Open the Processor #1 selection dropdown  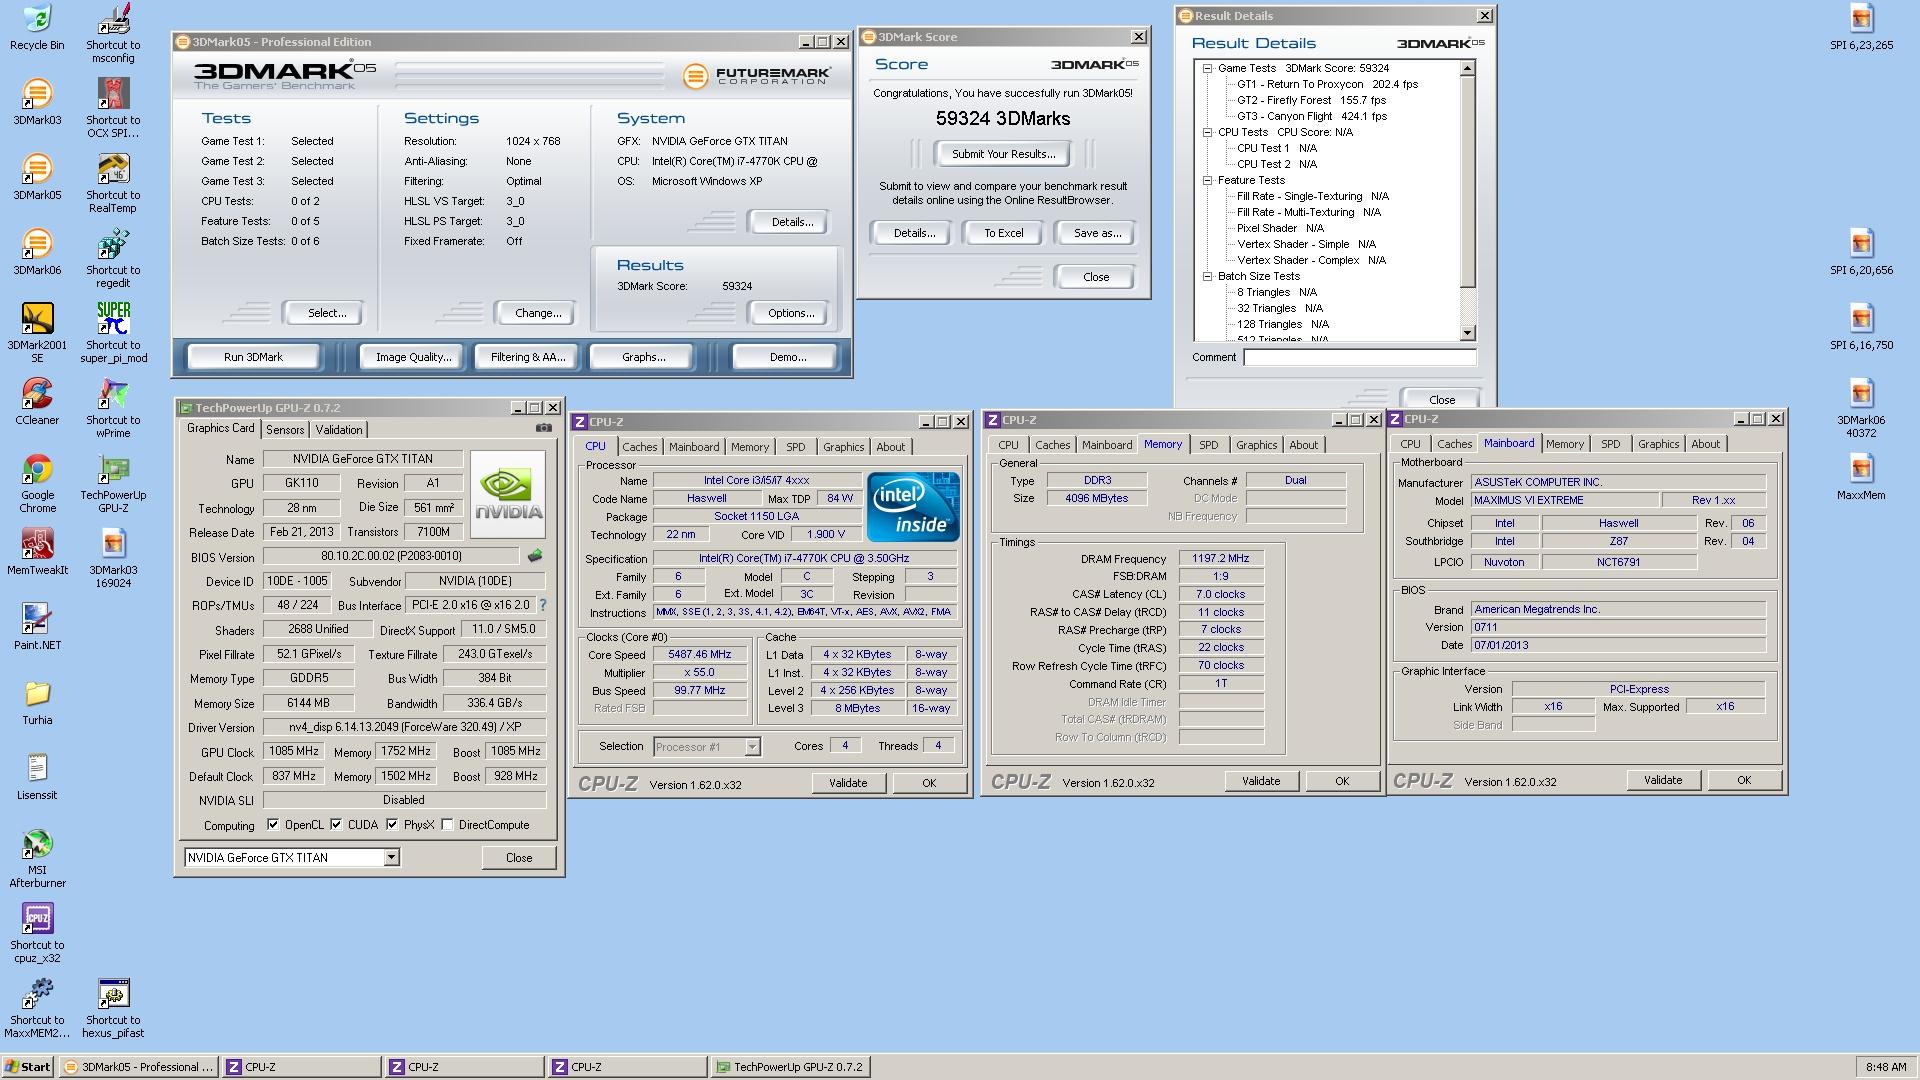(752, 747)
